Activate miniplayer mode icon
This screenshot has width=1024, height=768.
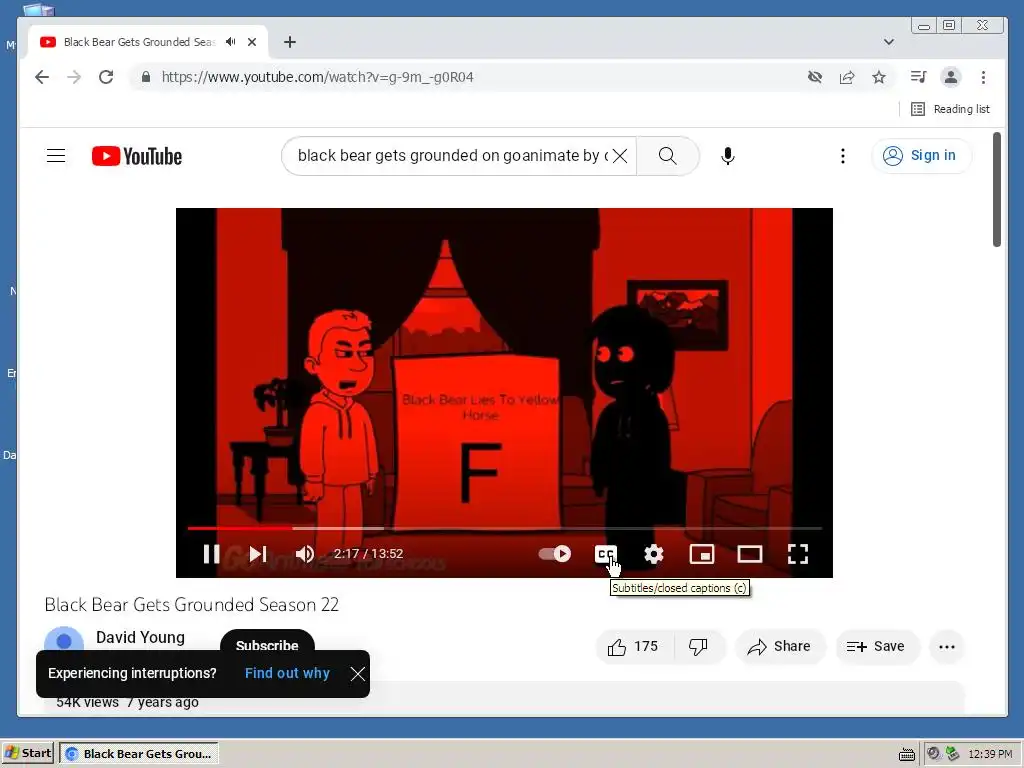click(702, 554)
